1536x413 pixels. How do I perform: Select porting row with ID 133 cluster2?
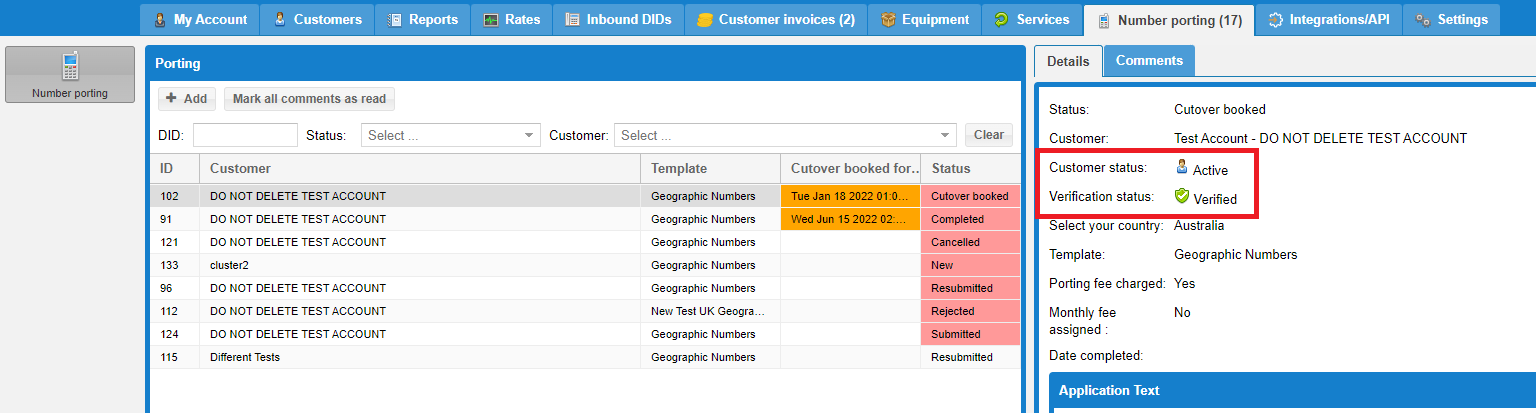(x=400, y=265)
